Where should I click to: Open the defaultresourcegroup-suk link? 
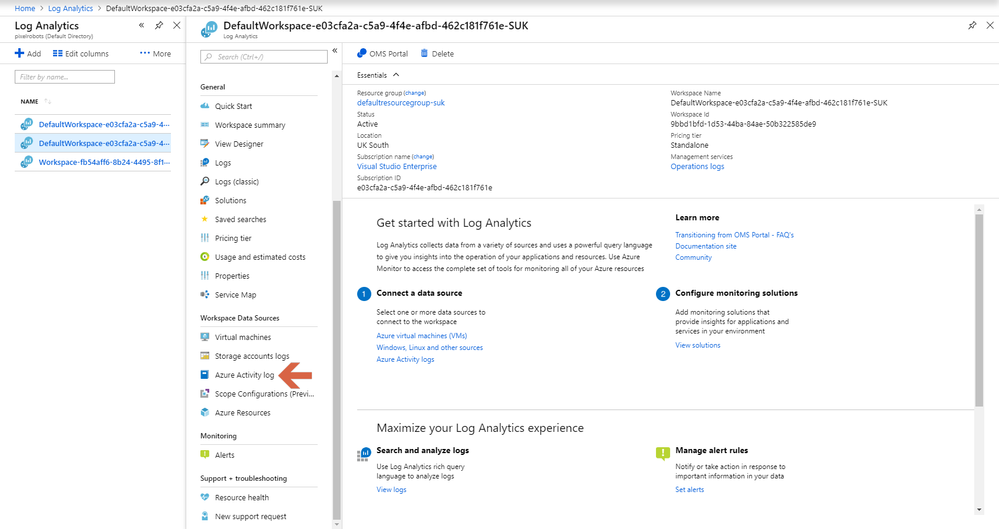click(x=401, y=103)
